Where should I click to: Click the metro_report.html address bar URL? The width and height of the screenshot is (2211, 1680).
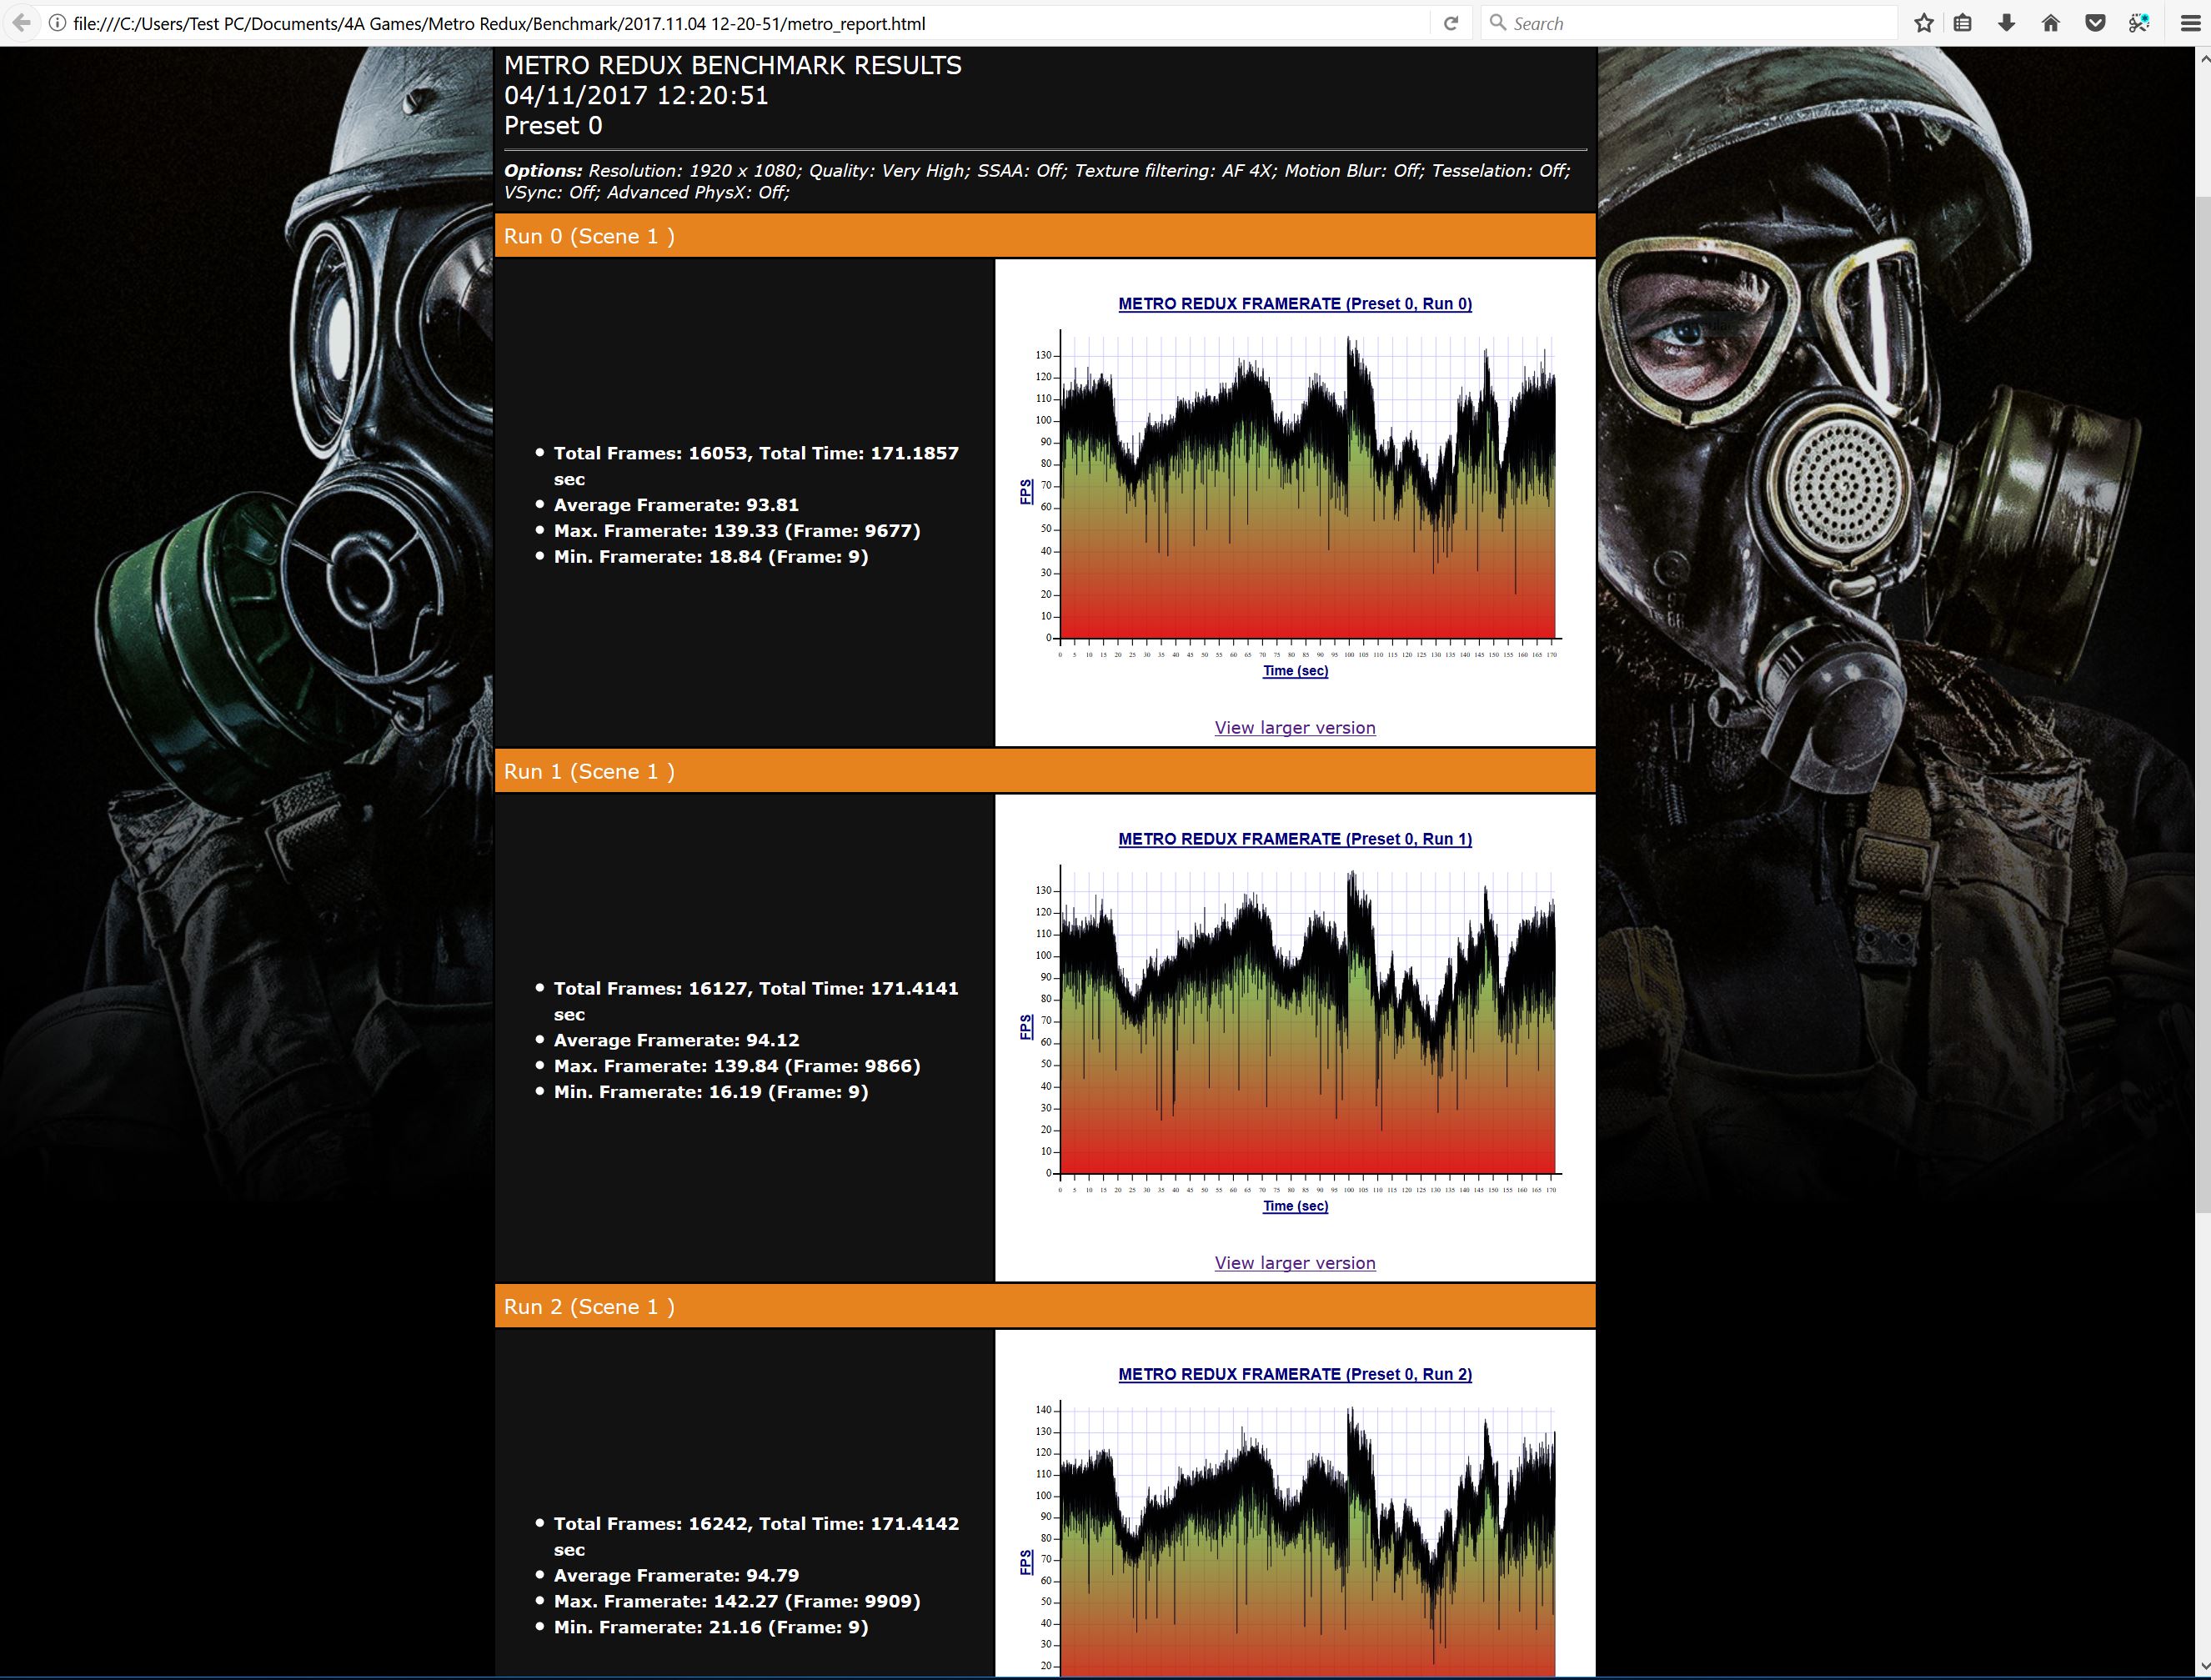500,23
